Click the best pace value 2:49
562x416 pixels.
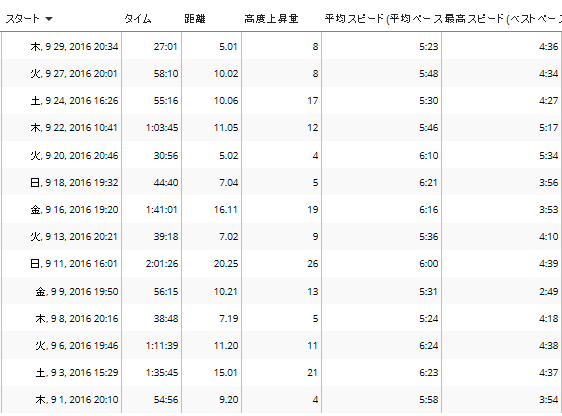pyautogui.click(x=549, y=291)
